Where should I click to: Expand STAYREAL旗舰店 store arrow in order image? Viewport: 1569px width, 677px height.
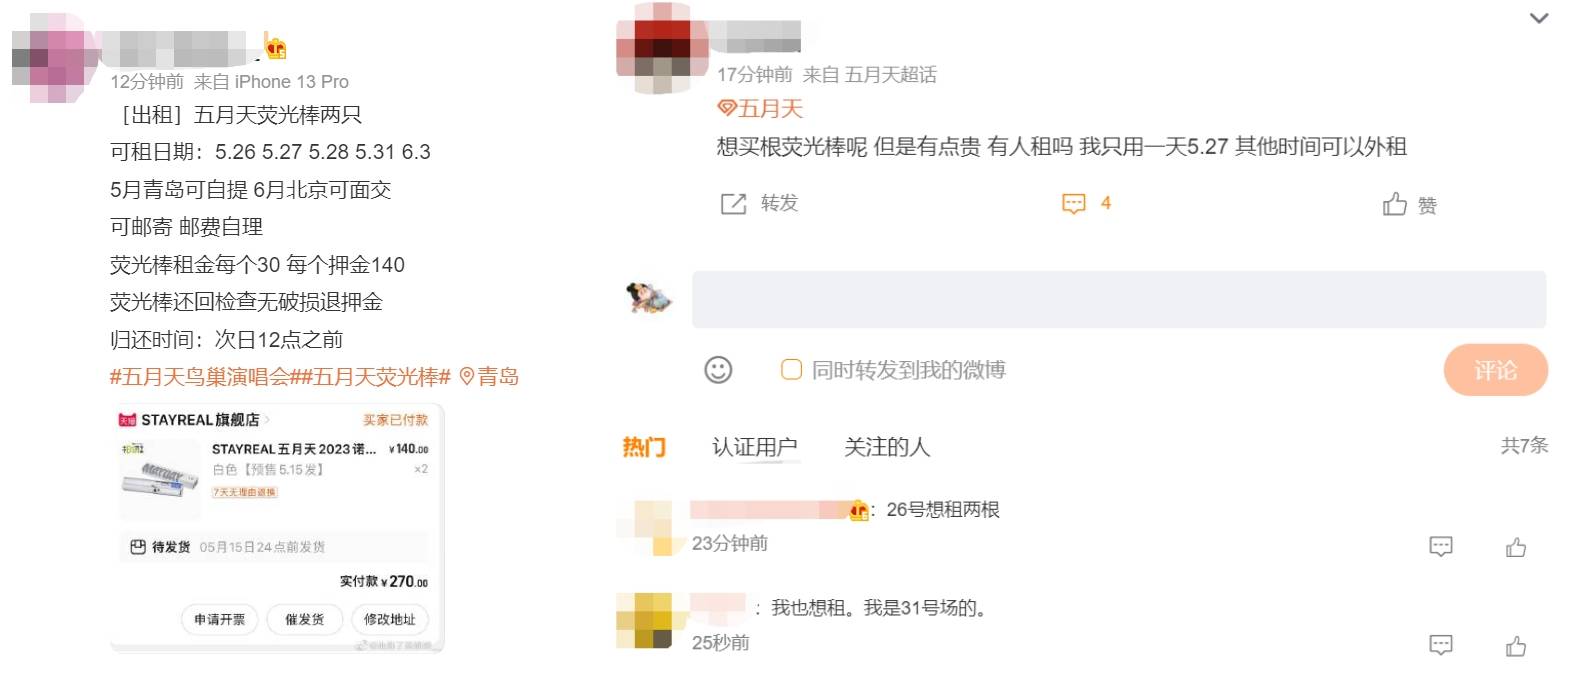(x=267, y=420)
